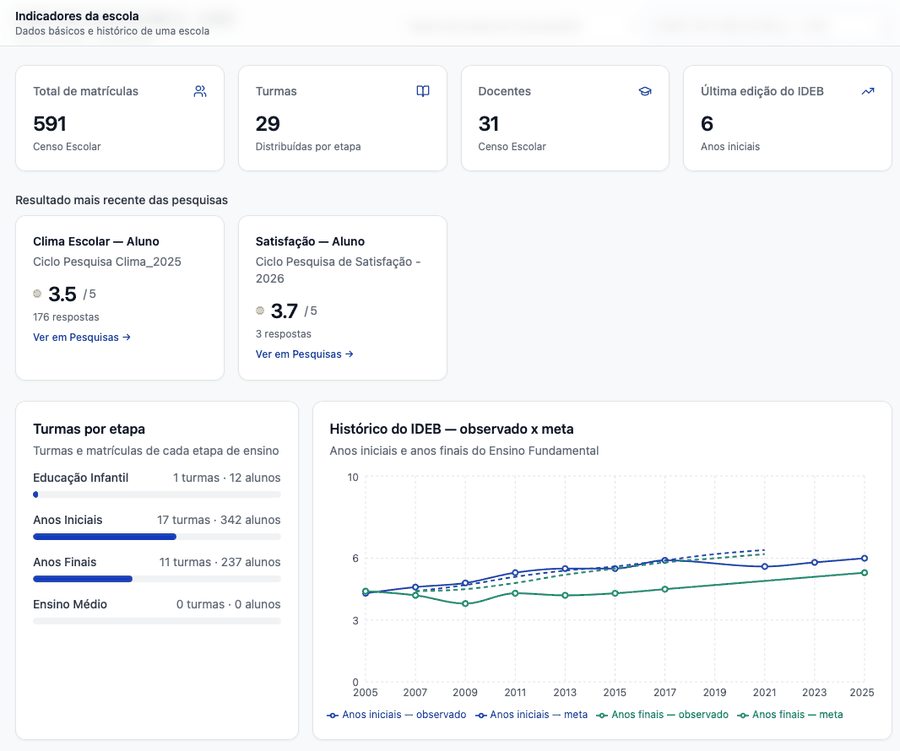This screenshot has width=900, height=751.
Task: Select the 2025 Anos iniciais observed data point
Action: click(864, 558)
